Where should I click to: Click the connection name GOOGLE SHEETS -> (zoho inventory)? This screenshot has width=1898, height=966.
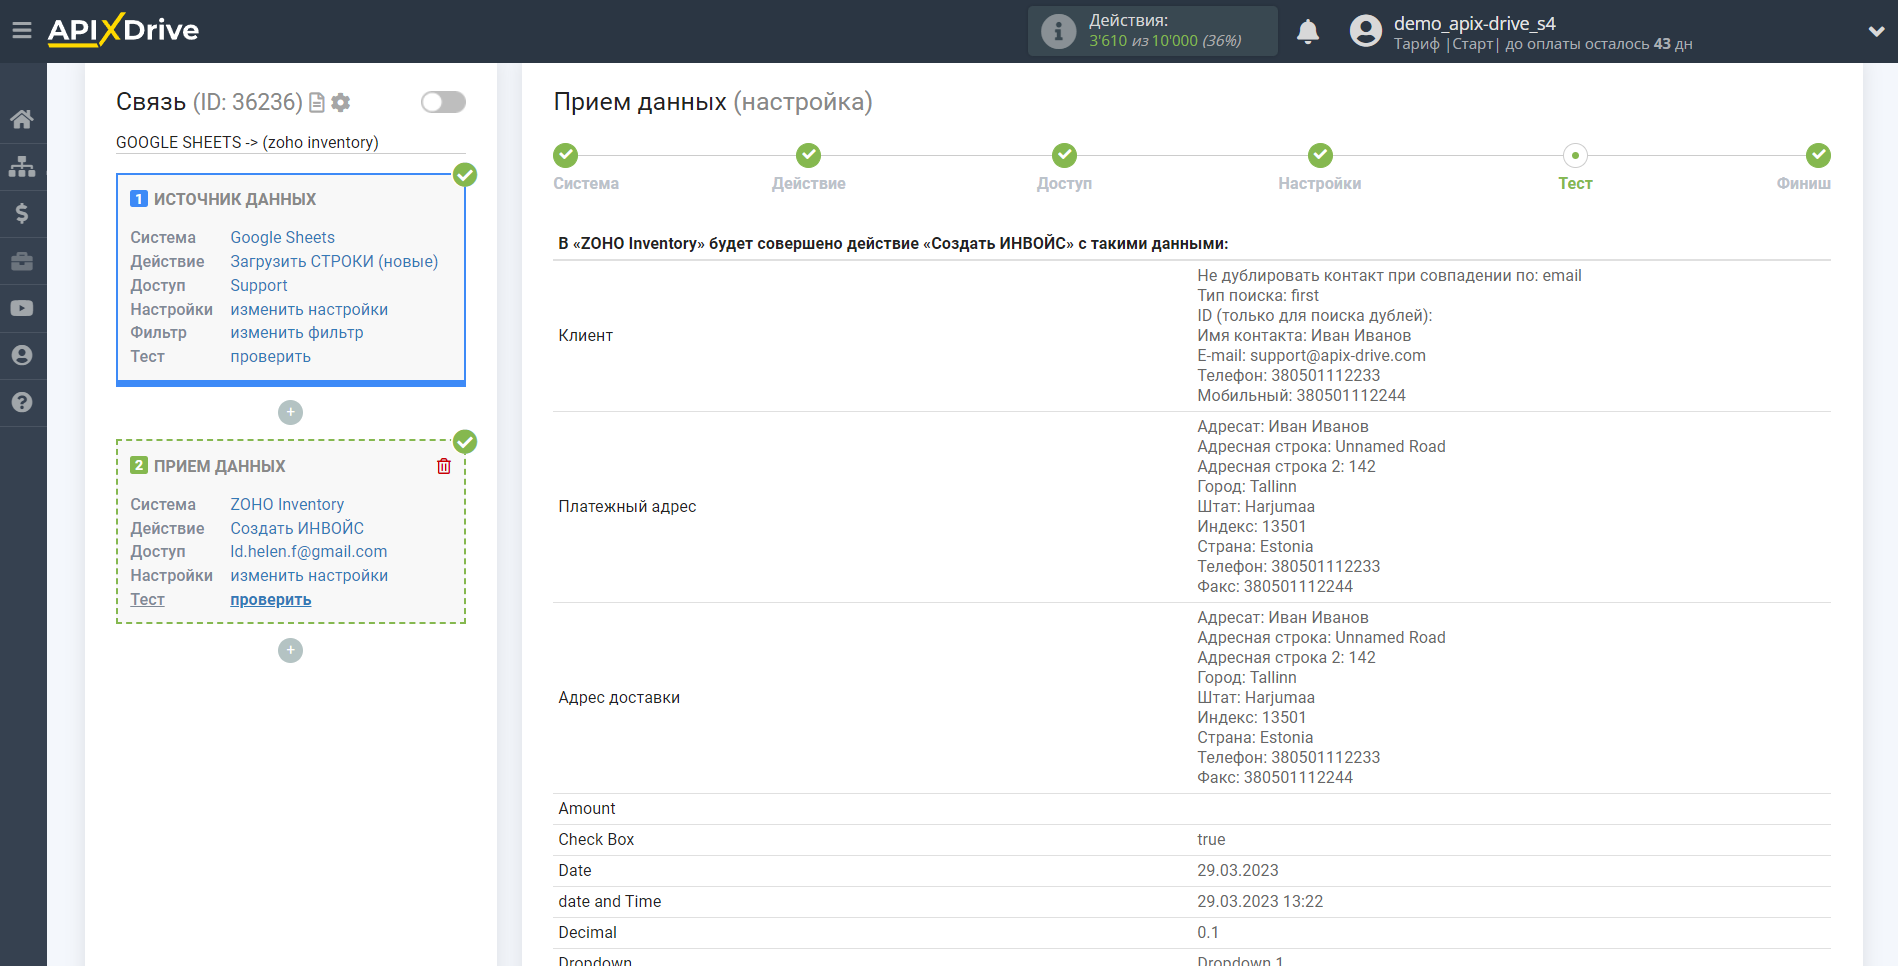click(247, 142)
